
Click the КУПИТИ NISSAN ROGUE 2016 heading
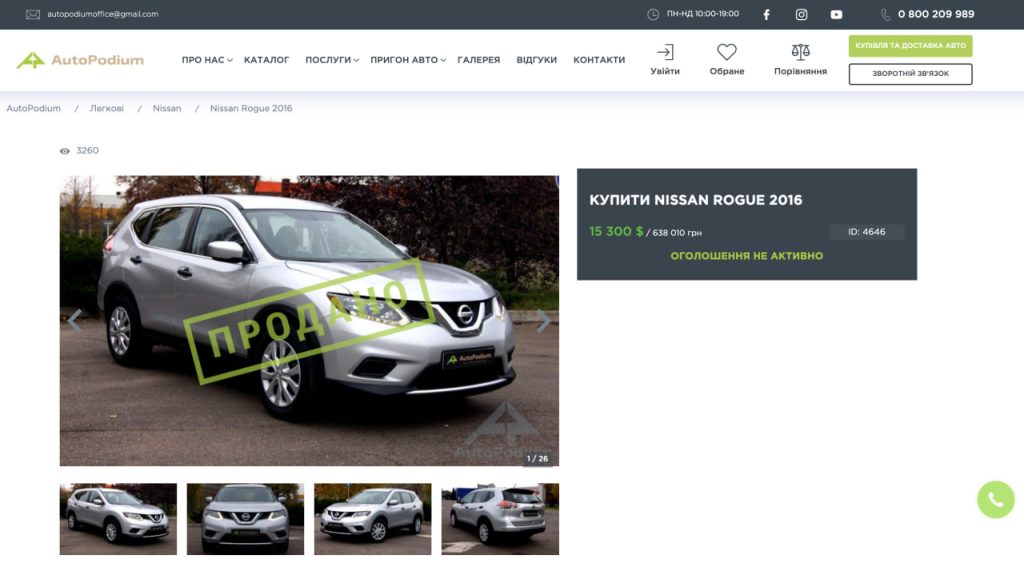tap(696, 201)
